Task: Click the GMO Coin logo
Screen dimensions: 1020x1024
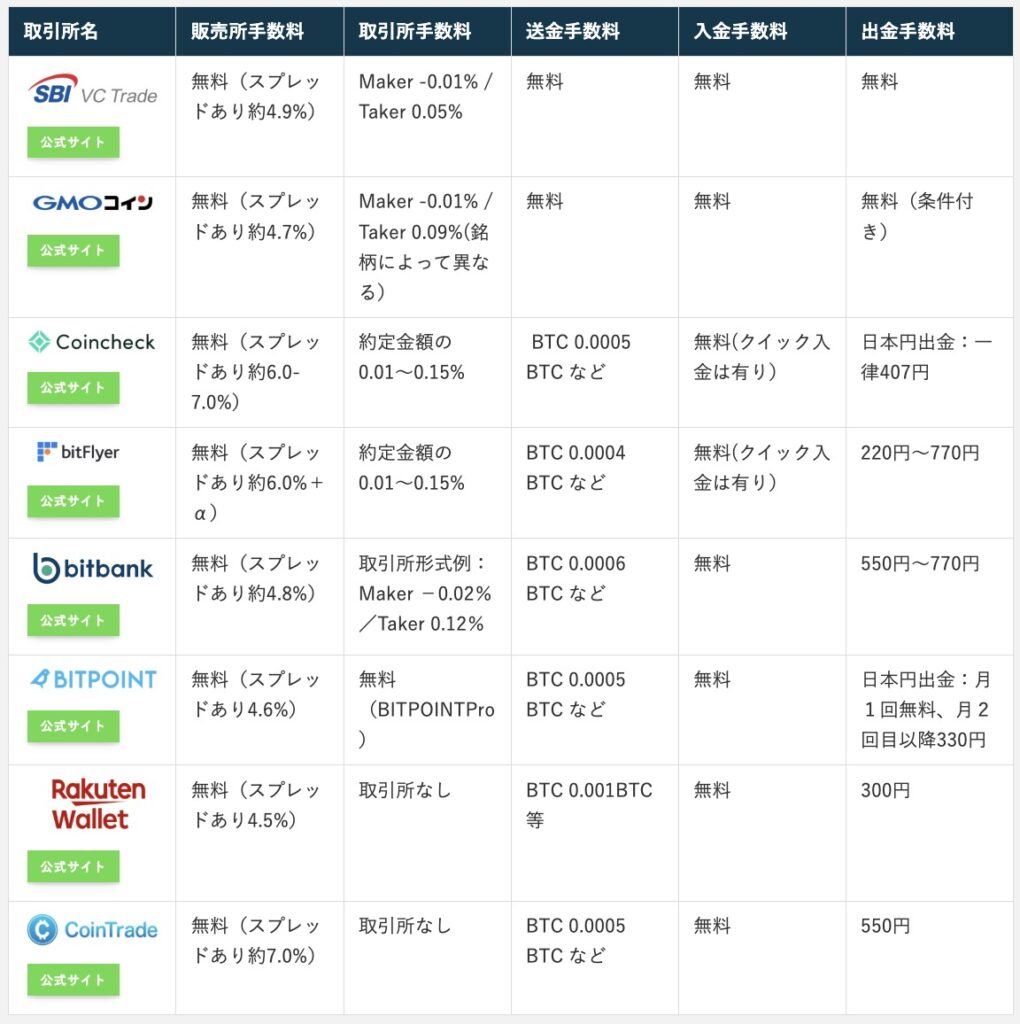Action: coord(92,203)
